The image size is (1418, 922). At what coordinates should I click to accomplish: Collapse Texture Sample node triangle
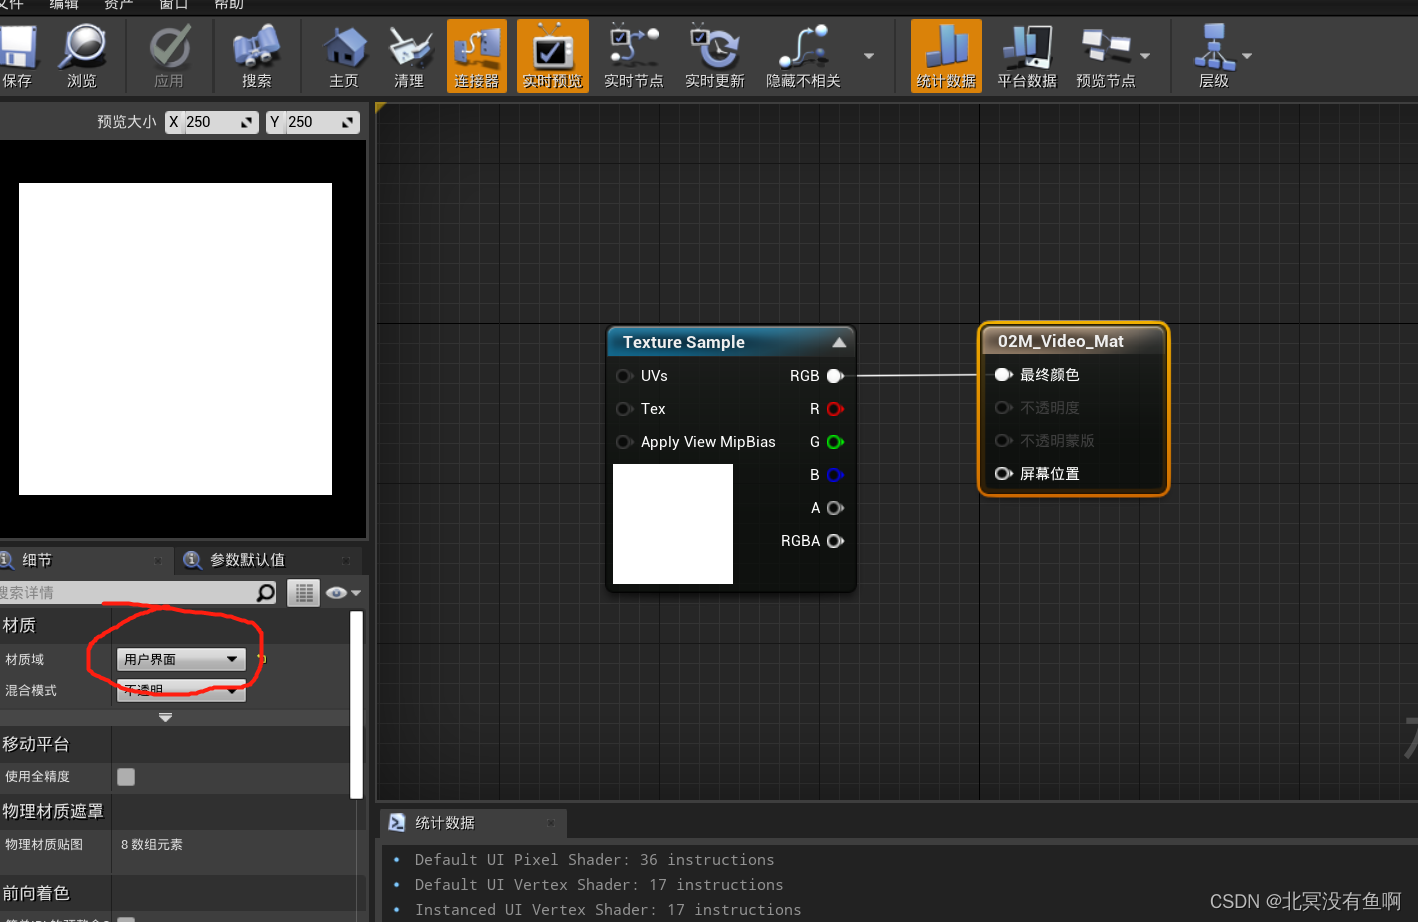(x=839, y=342)
